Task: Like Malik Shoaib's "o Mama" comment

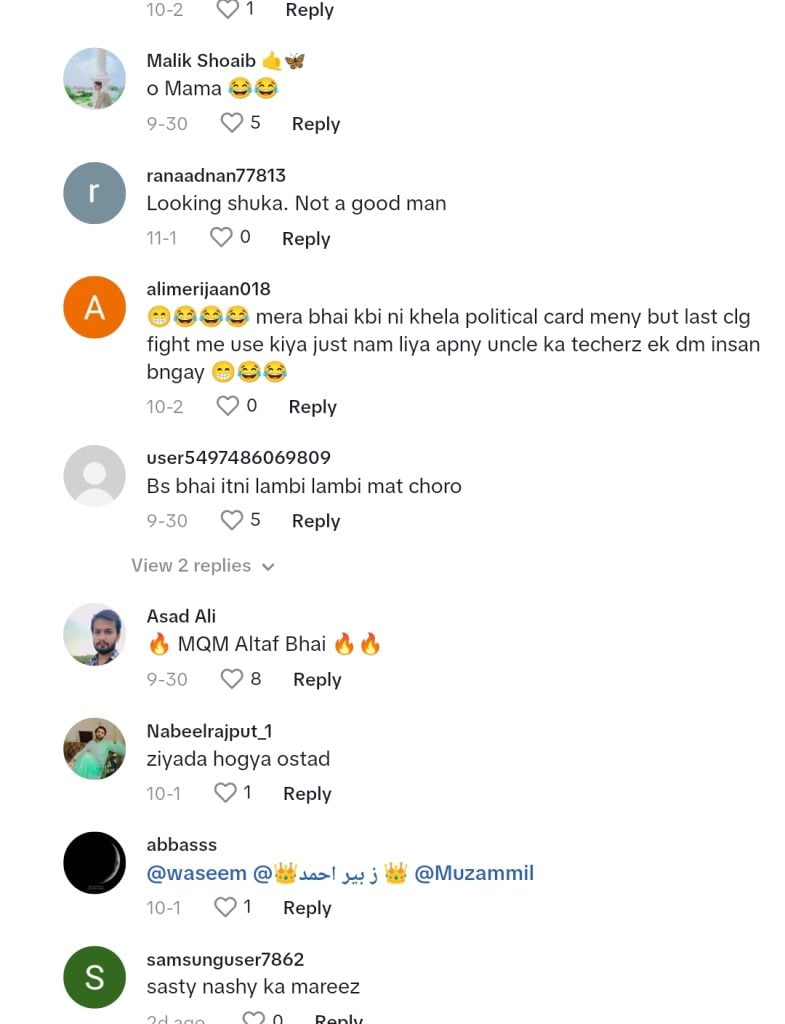Action: (232, 123)
